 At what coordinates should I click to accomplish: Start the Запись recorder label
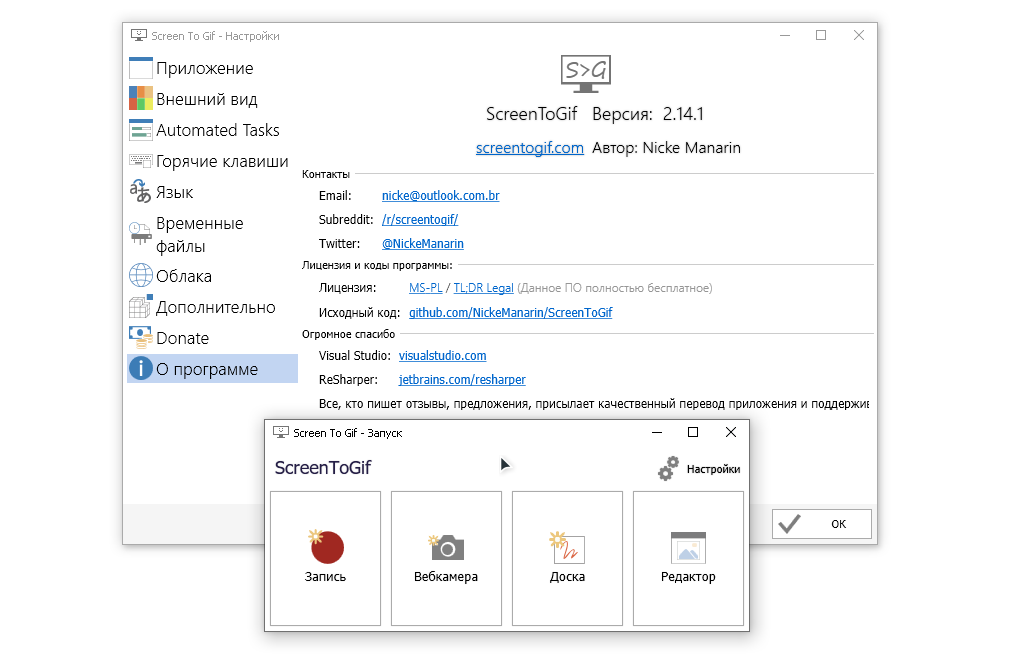325,576
